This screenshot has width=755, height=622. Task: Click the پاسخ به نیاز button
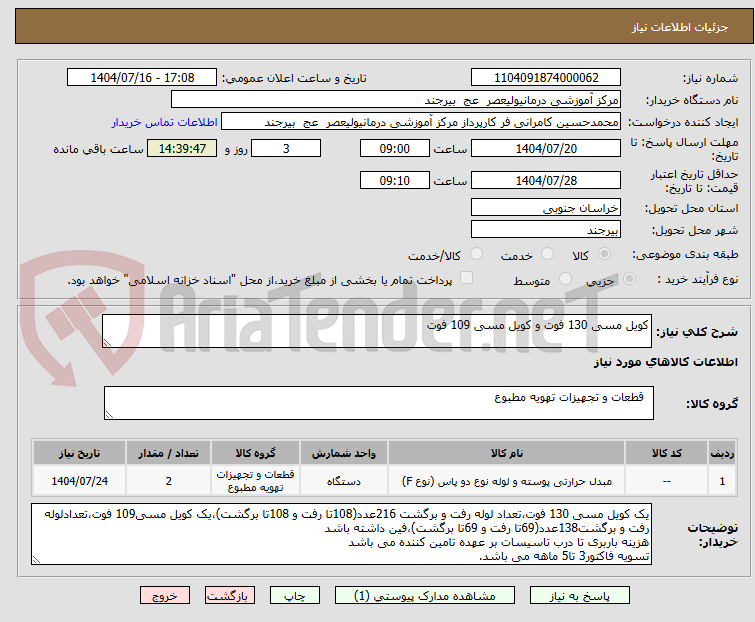coord(580,596)
